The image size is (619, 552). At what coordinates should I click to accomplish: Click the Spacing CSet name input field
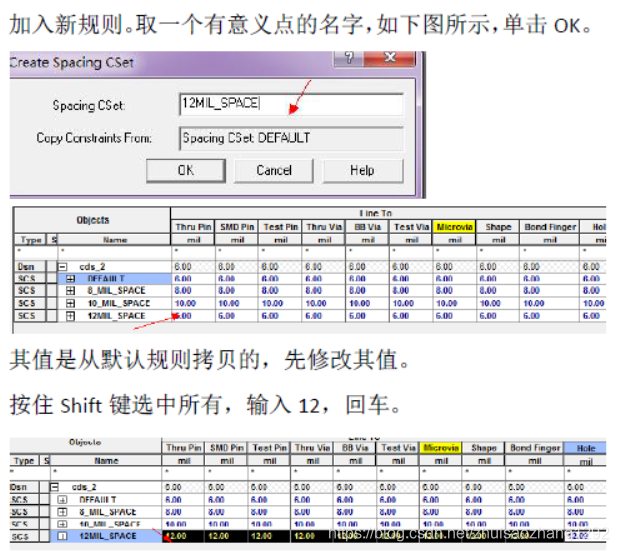pyautogui.click(x=290, y=104)
